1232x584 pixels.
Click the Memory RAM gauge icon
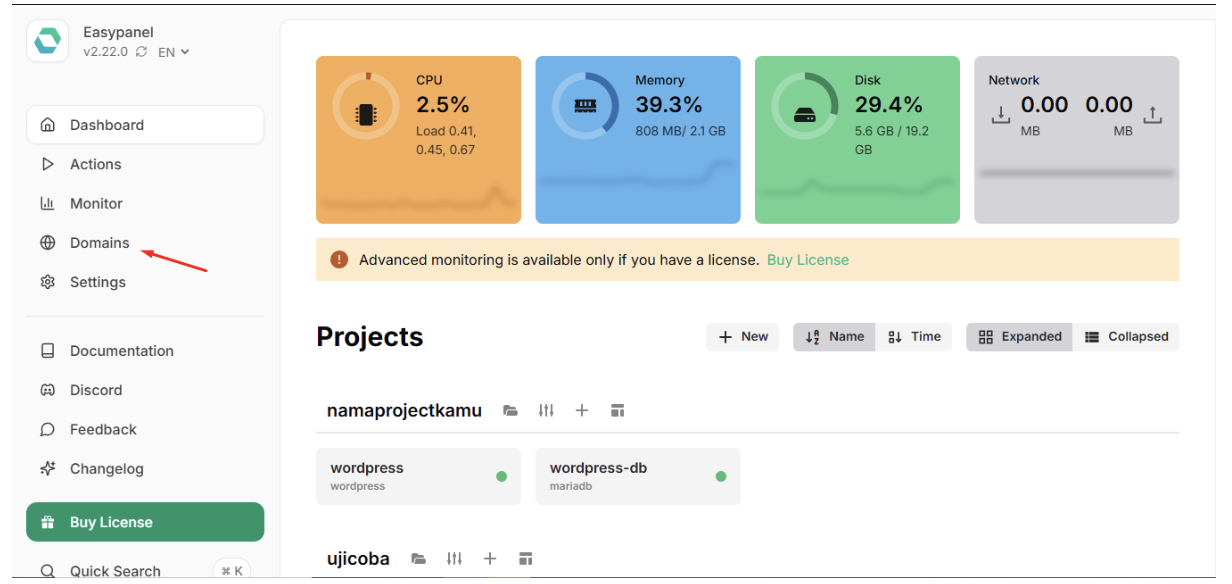585,106
